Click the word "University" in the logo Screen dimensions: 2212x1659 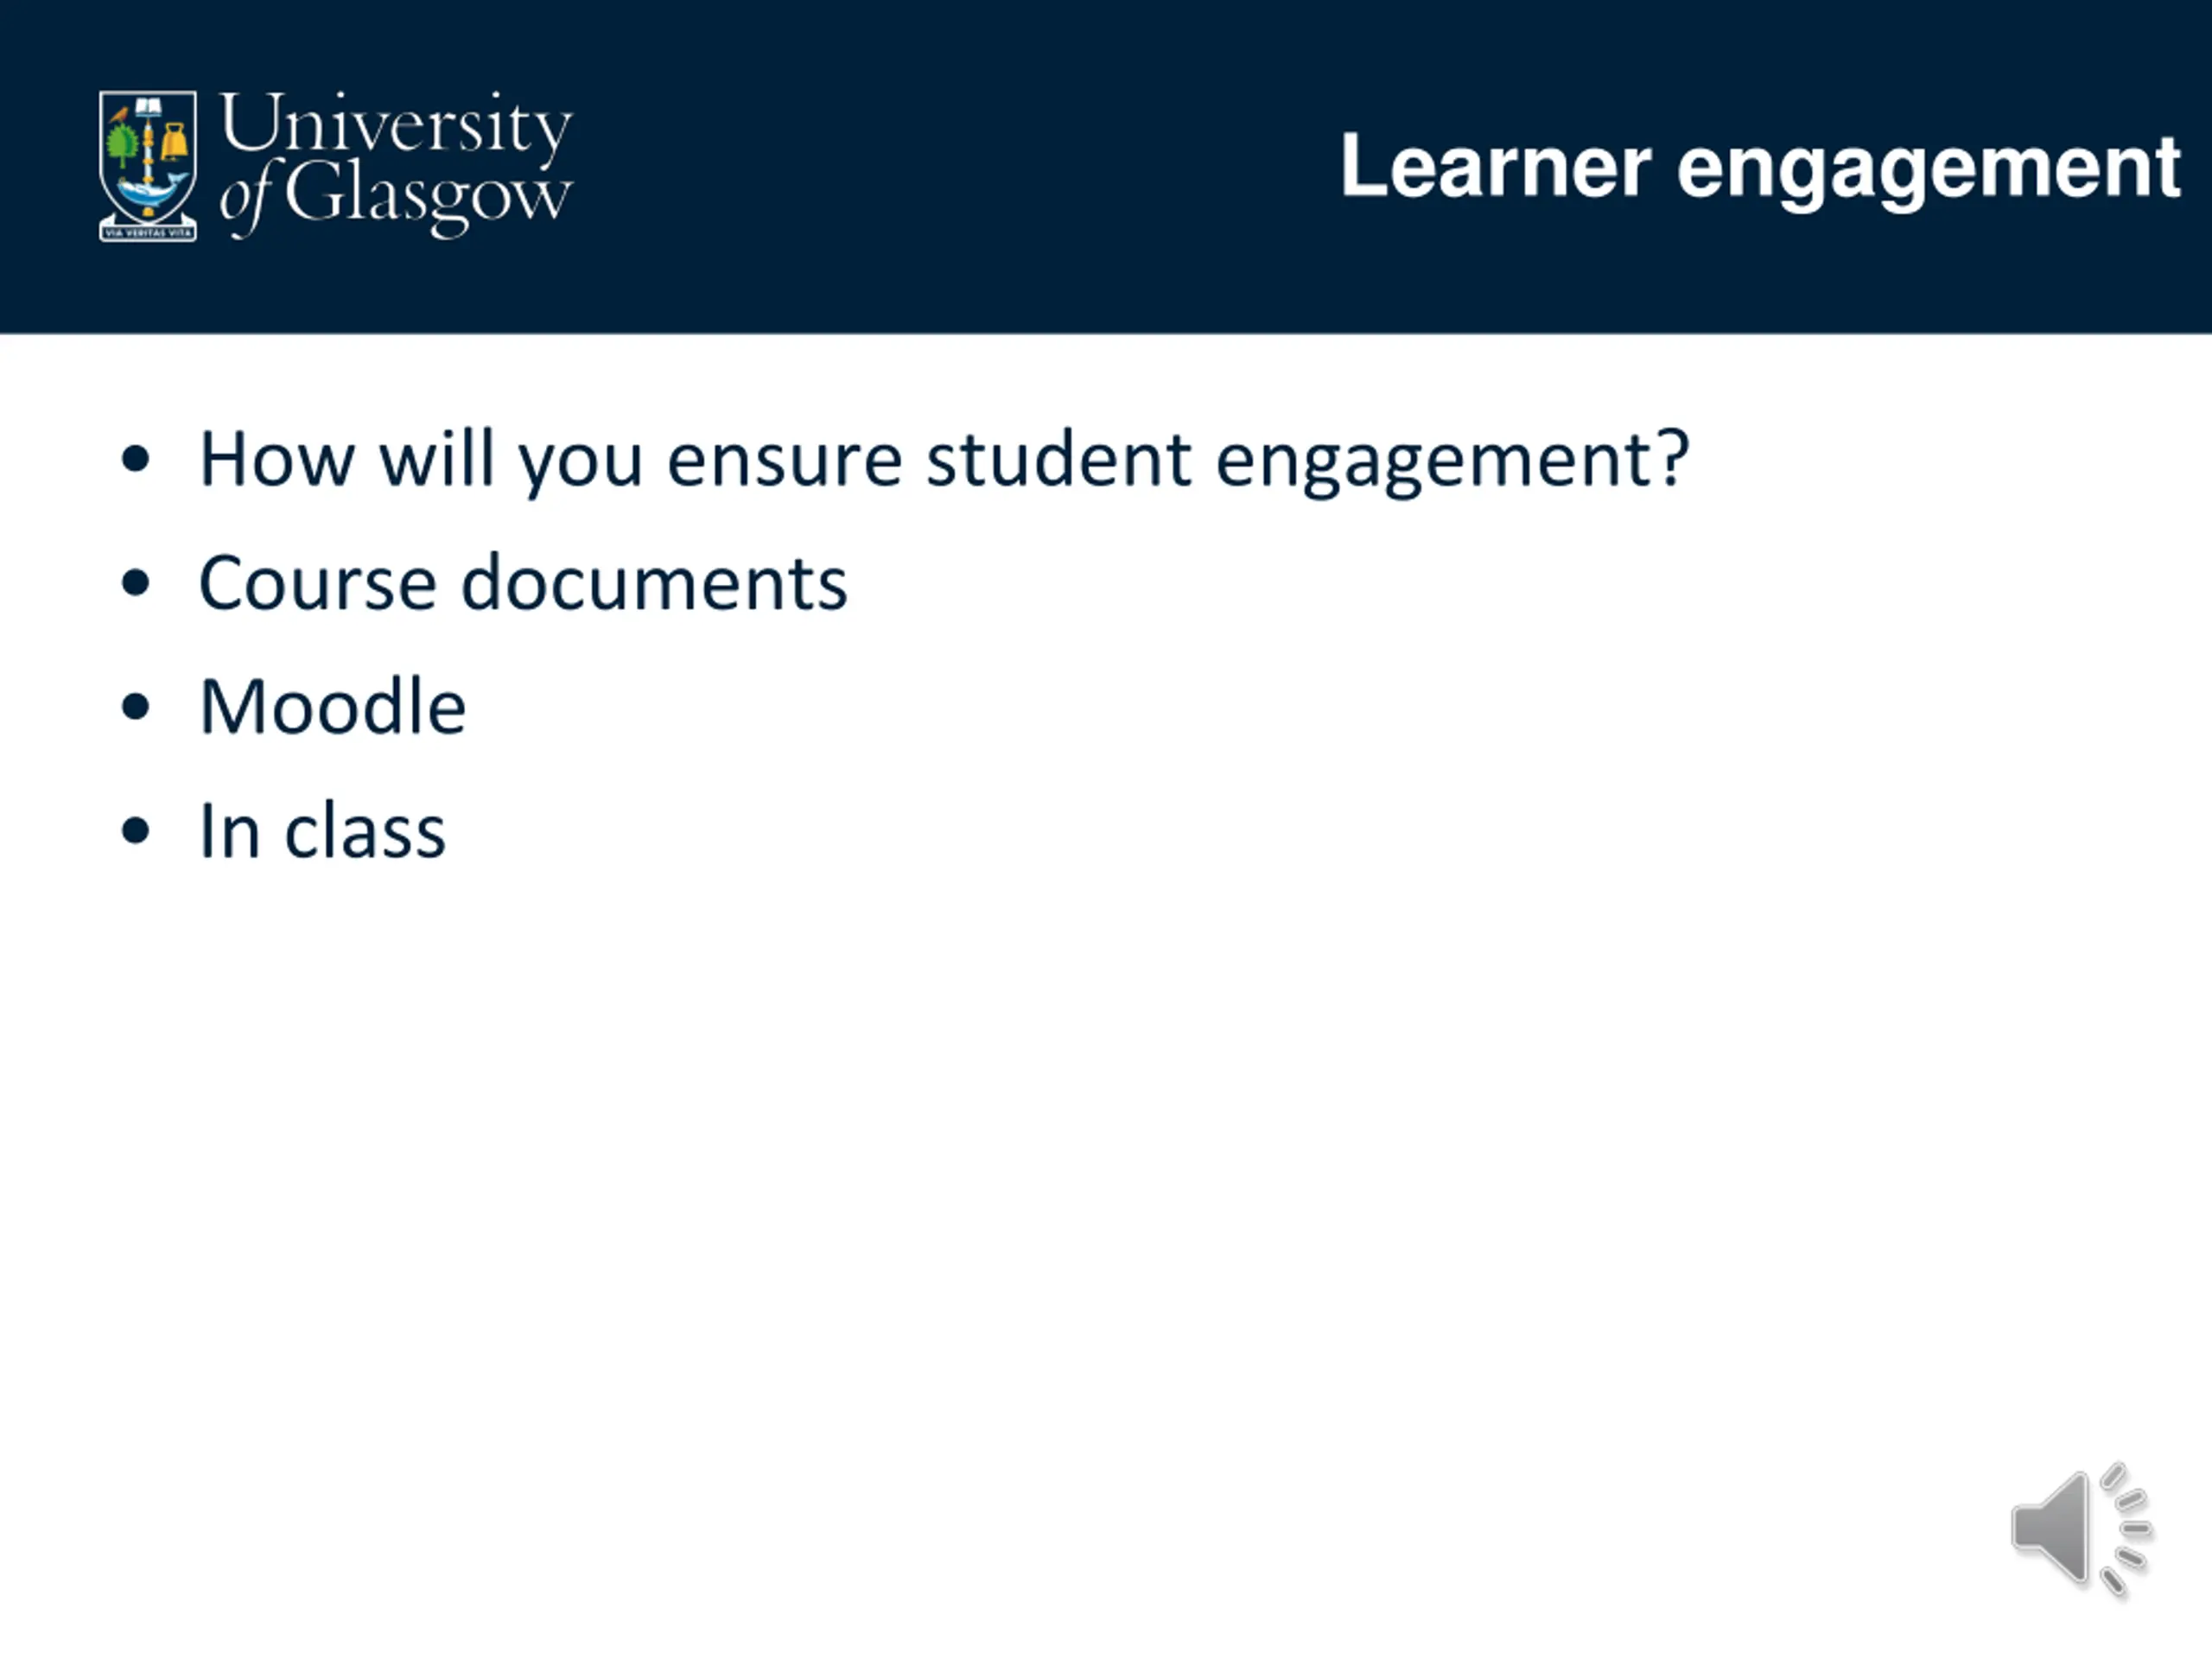click(x=396, y=125)
